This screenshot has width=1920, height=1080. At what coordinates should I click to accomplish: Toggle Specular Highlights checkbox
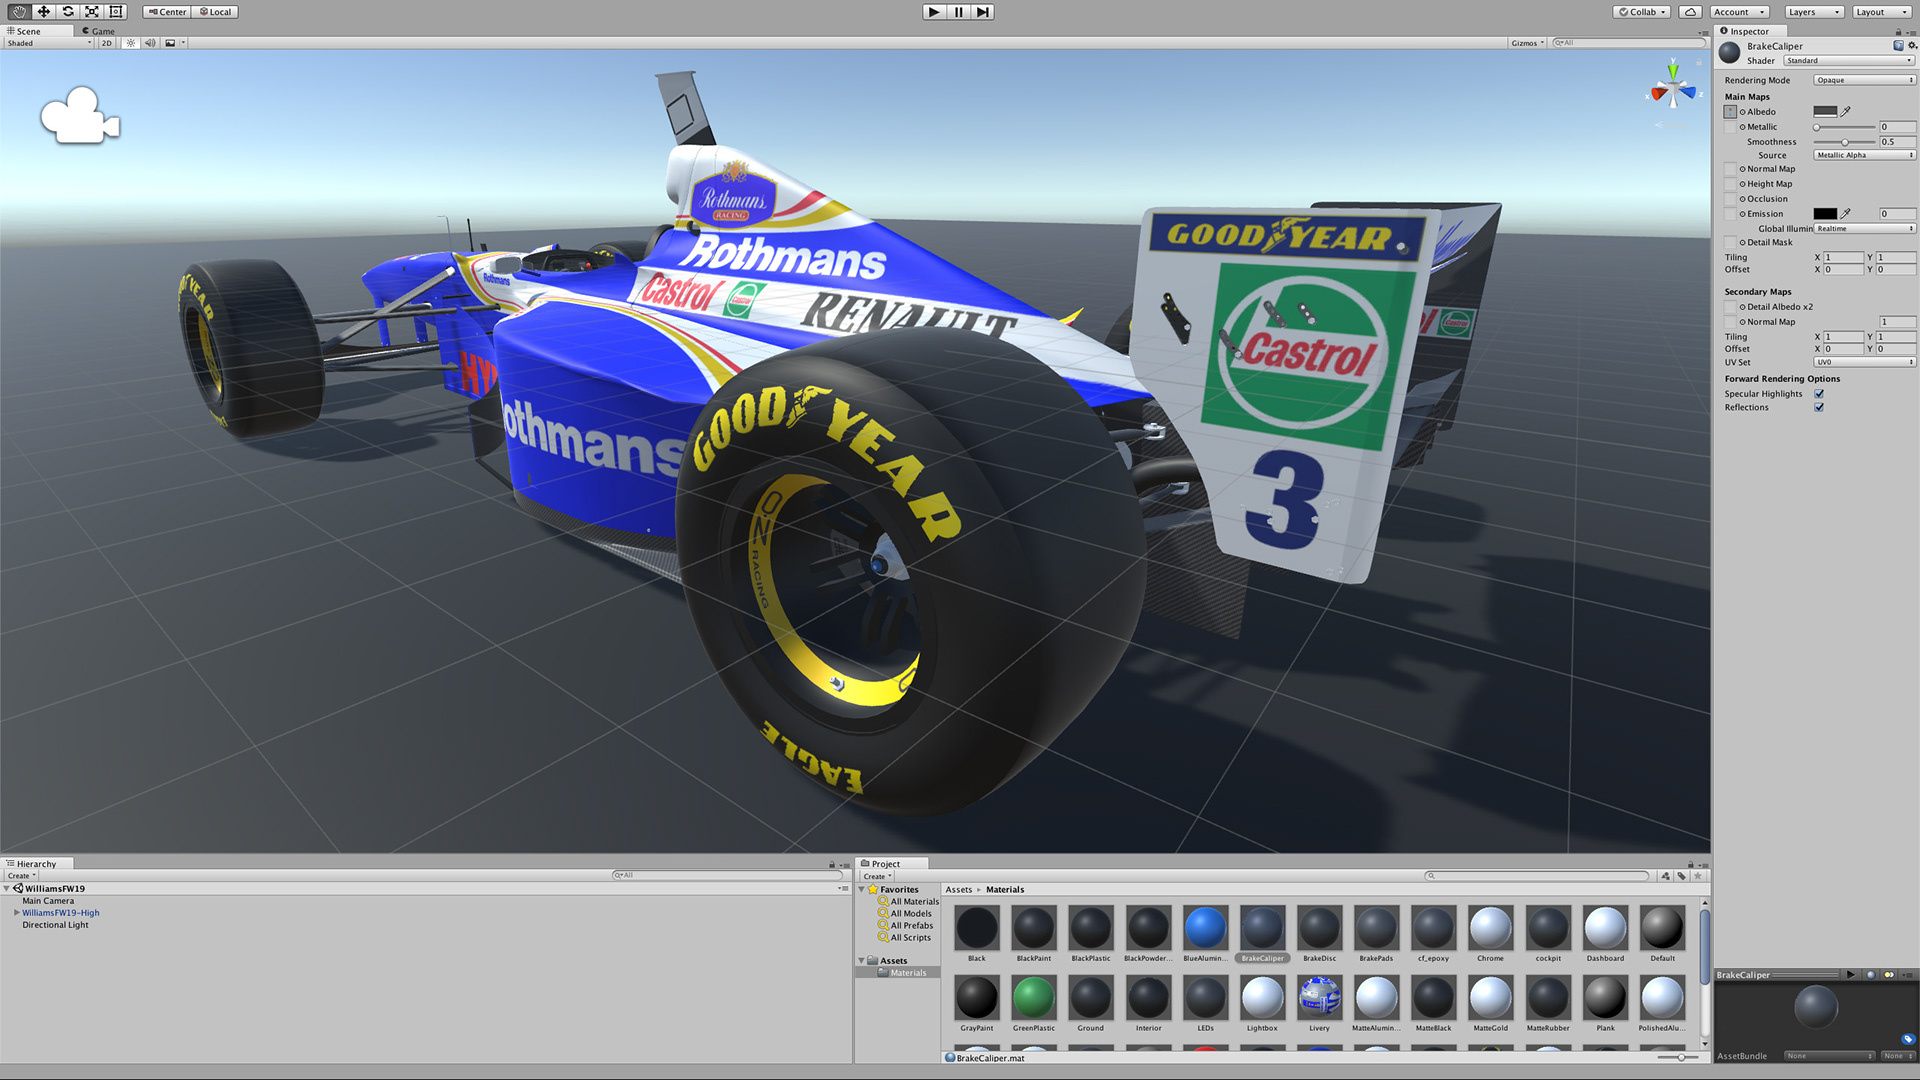(1819, 394)
